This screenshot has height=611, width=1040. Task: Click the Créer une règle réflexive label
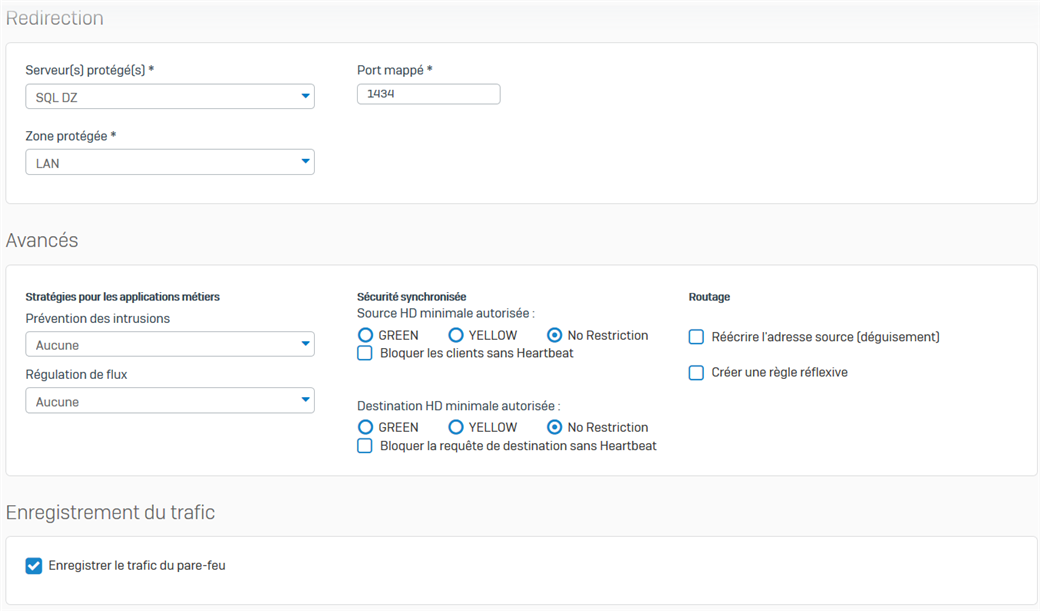[779, 372]
